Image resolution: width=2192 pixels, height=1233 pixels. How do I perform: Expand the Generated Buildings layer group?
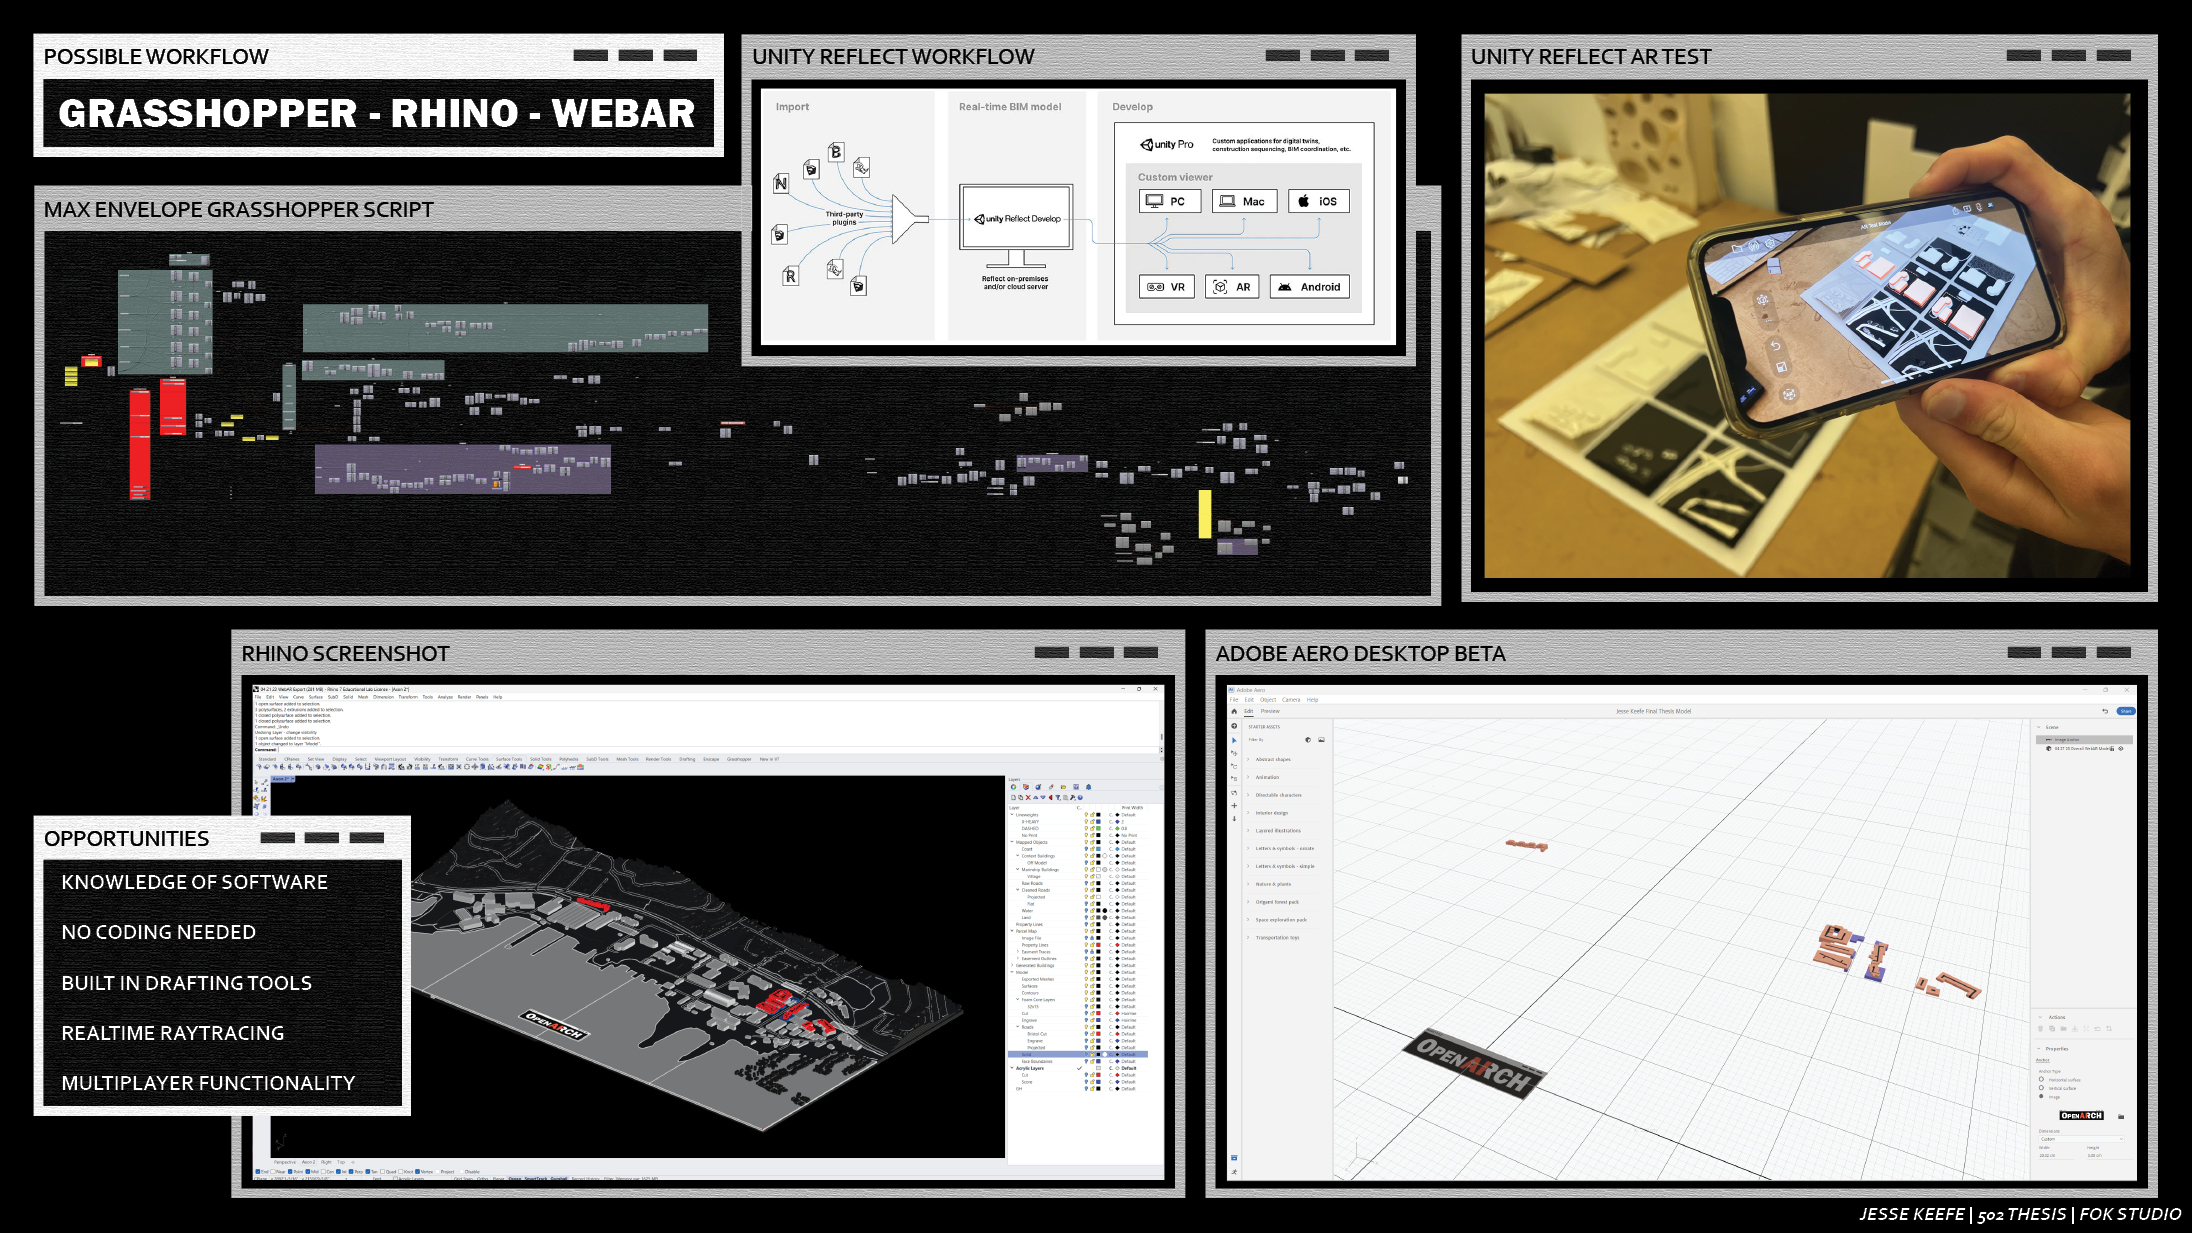pyautogui.click(x=1012, y=965)
